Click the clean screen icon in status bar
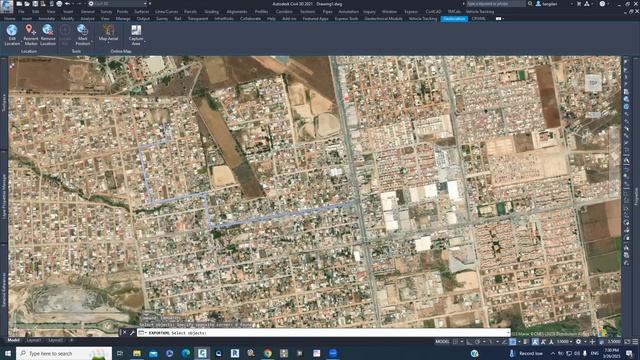640x360 pixels. tap(627, 342)
